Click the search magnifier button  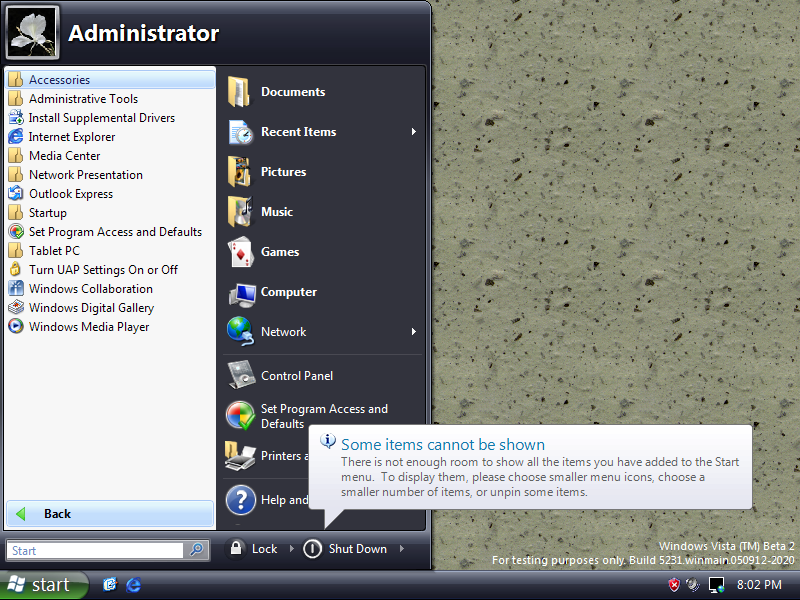pyautogui.click(x=196, y=549)
